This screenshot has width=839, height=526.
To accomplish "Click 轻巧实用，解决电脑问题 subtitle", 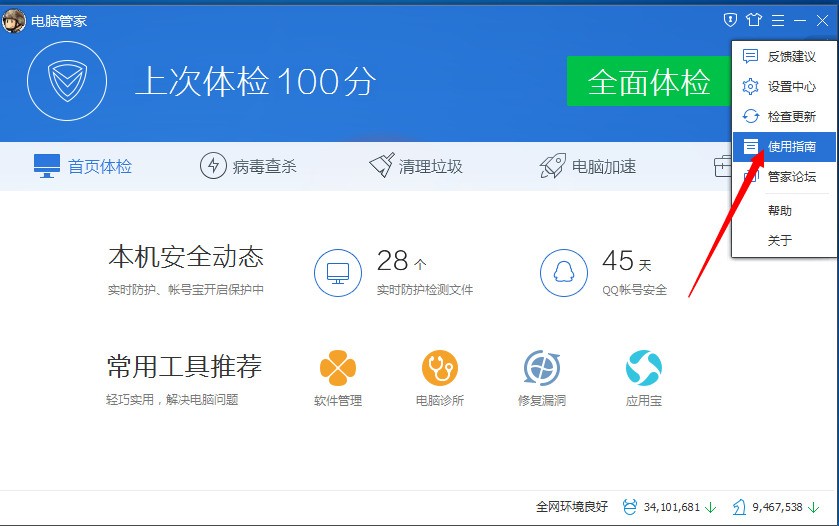I will (x=172, y=400).
